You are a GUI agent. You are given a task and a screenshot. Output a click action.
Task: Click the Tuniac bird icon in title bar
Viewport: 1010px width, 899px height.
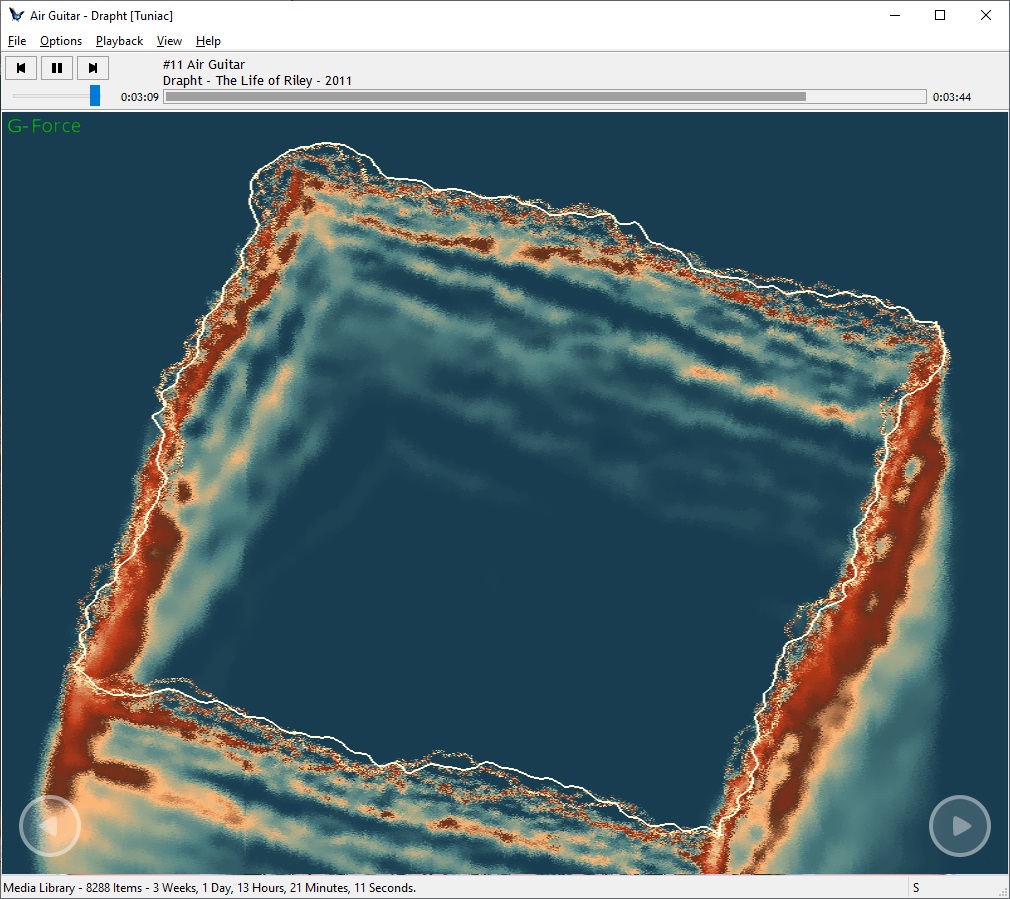(16, 15)
